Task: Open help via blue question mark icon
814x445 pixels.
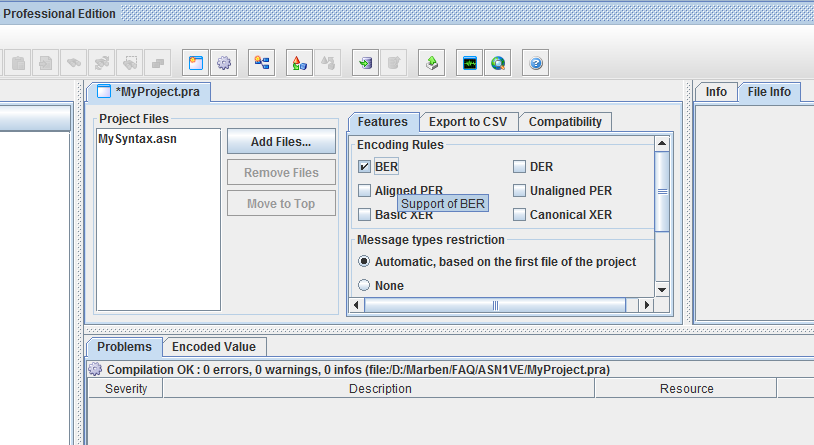Action: tap(536, 63)
